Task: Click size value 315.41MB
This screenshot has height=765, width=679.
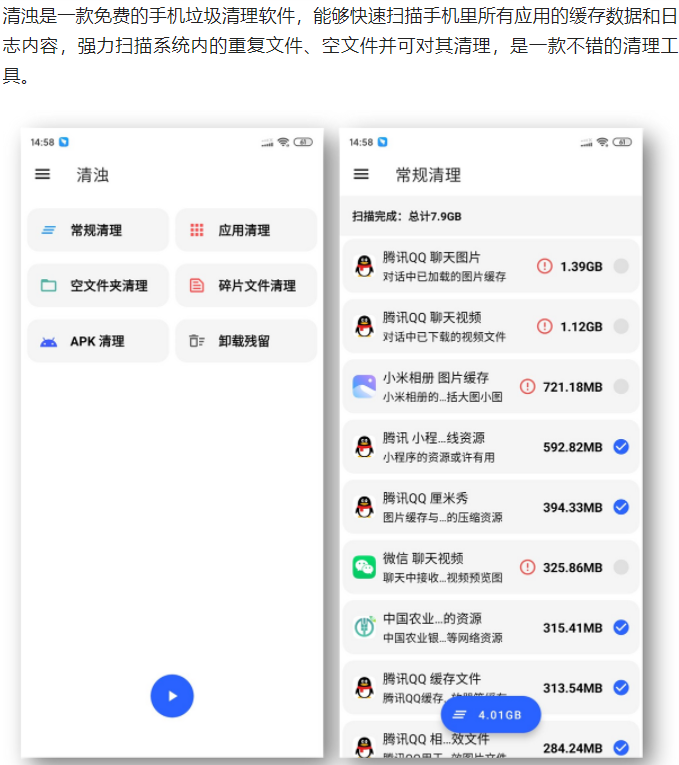Action: [x=573, y=628]
